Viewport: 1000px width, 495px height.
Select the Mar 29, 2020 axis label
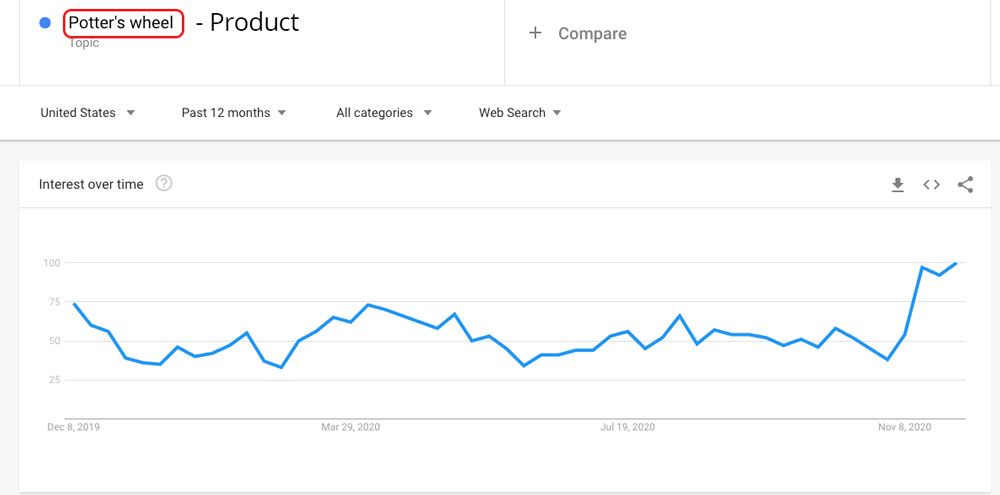[x=350, y=427]
